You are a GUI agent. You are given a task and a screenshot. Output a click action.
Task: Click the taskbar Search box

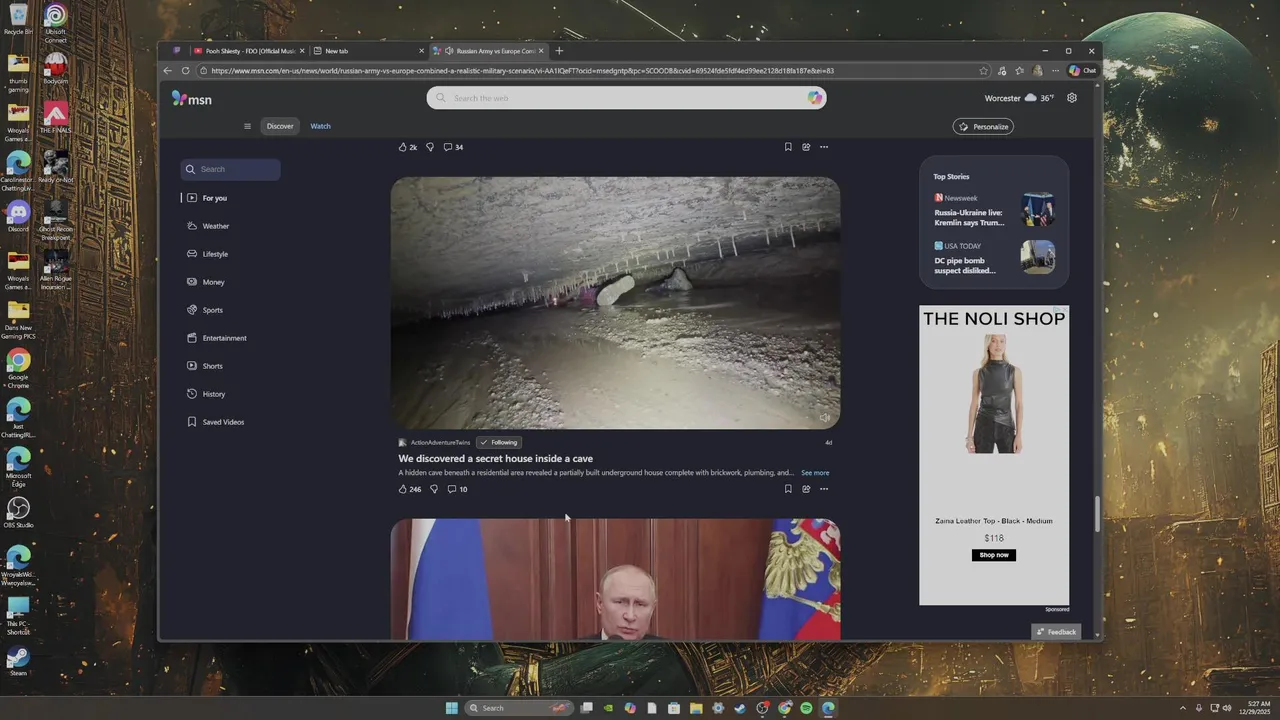pyautogui.click(x=520, y=708)
